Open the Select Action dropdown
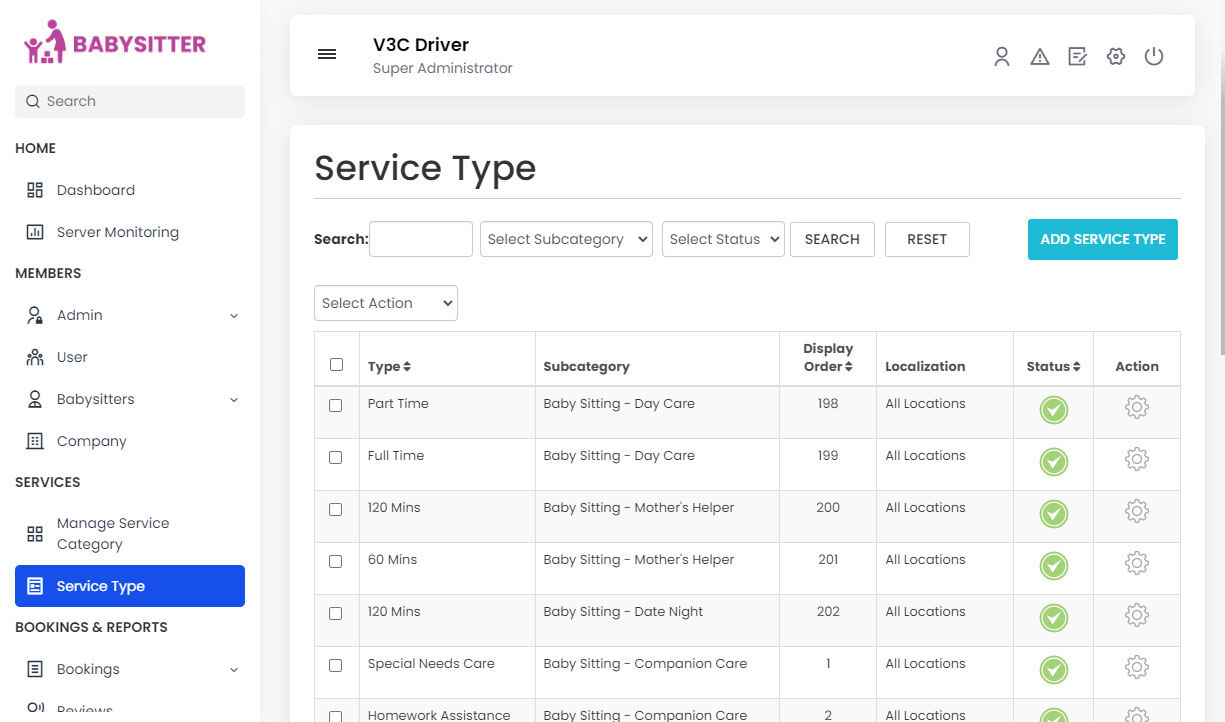Viewport: 1225px width, 722px height. click(x=385, y=303)
